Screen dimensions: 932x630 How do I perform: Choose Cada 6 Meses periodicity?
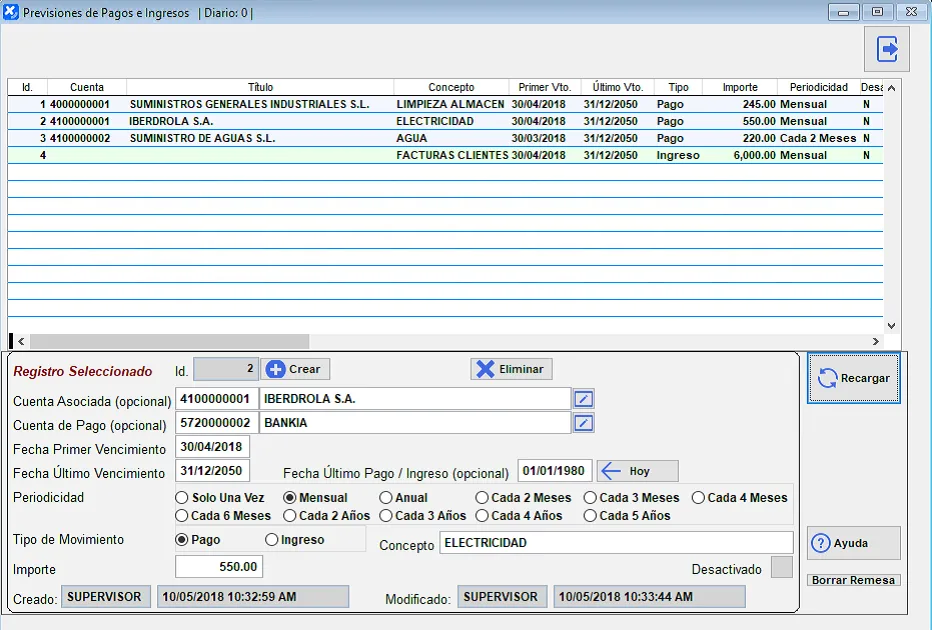pos(182,516)
